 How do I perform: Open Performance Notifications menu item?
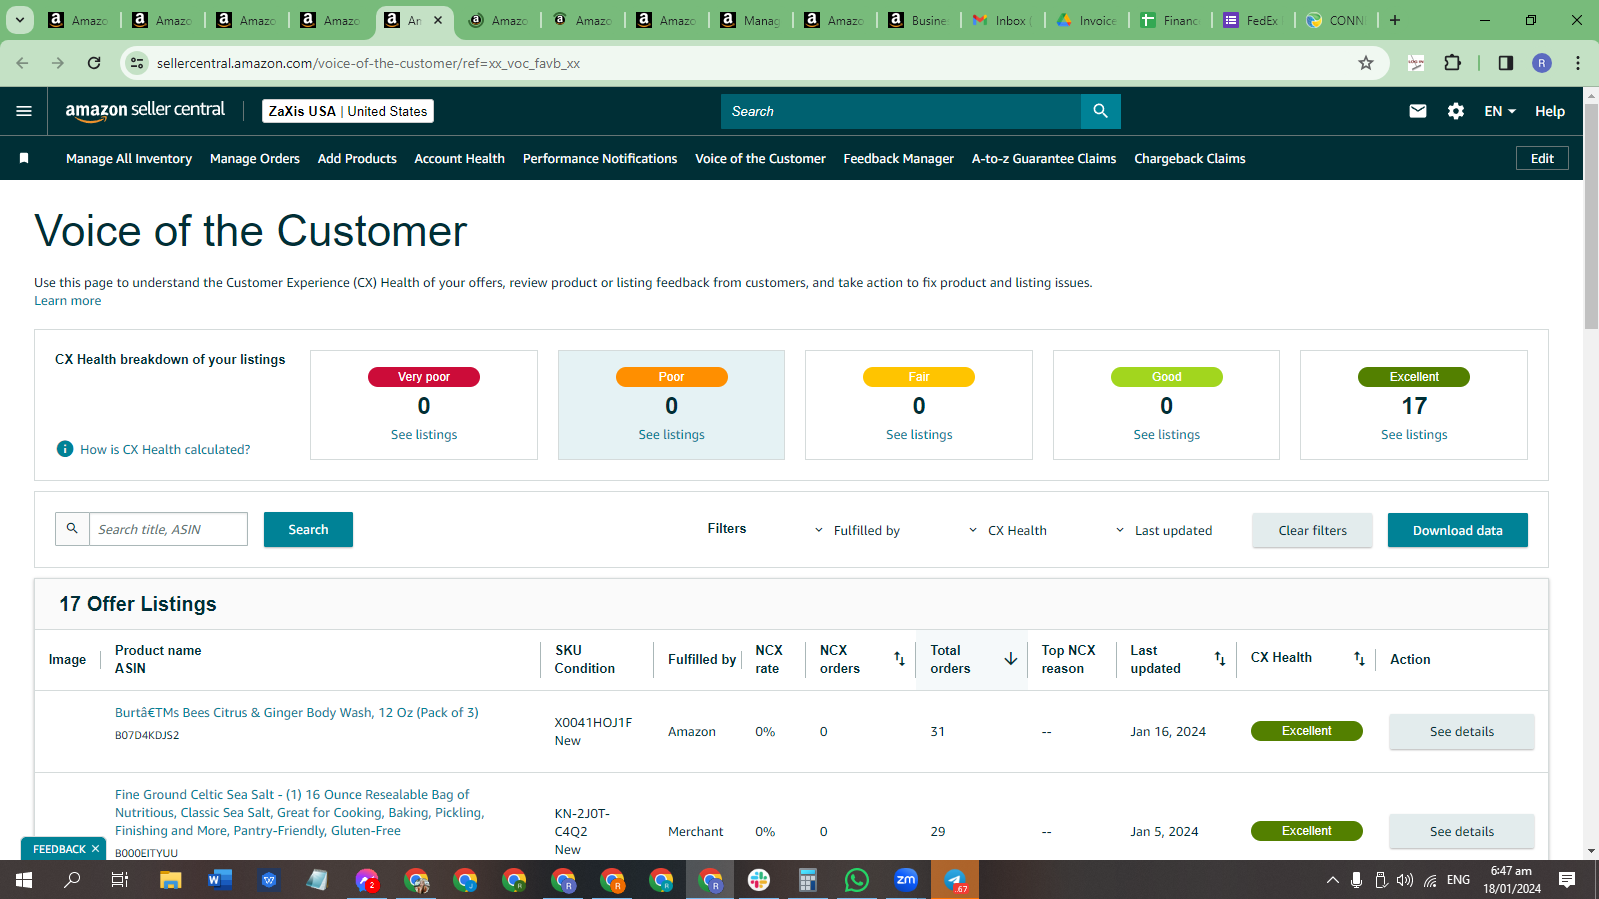tap(600, 158)
